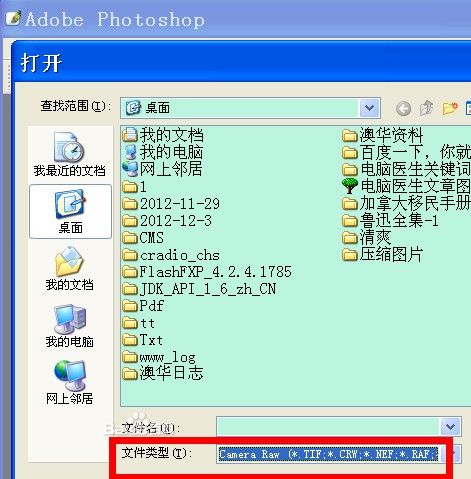Select the 鲁迅全集-1 folder
This screenshot has width=471, height=479.
(390, 220)
